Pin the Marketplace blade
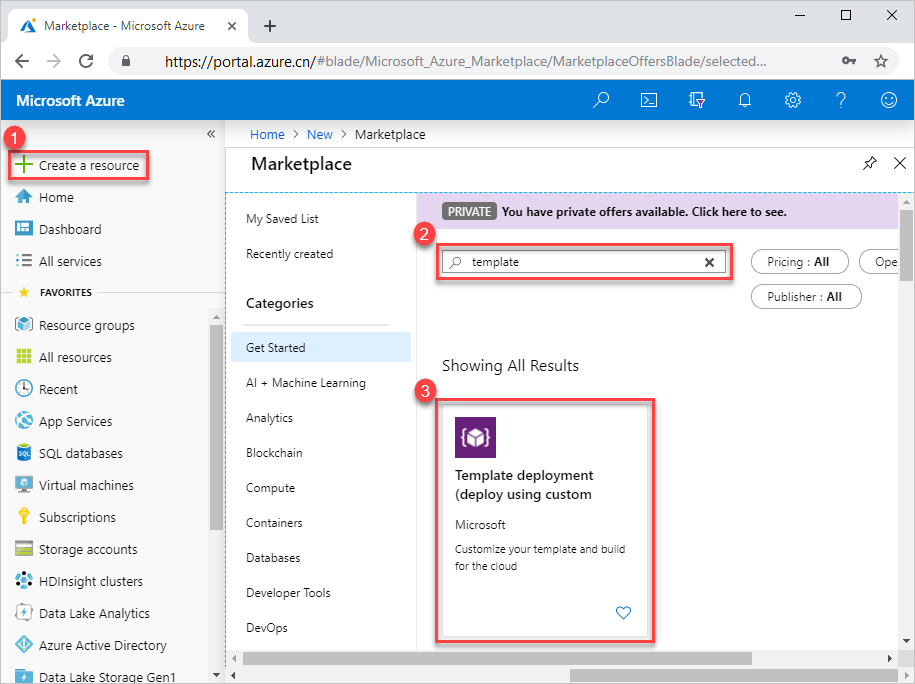Viewport: 915px width, 684px height. click(x=869, y=163)
